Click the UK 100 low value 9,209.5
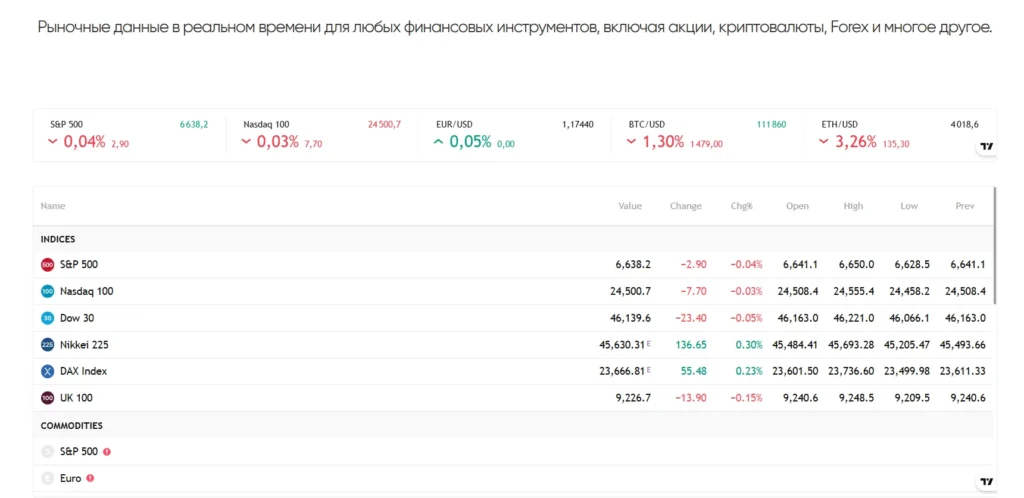The width and height of the screenshot is (1024, 498). click(913, 398)
